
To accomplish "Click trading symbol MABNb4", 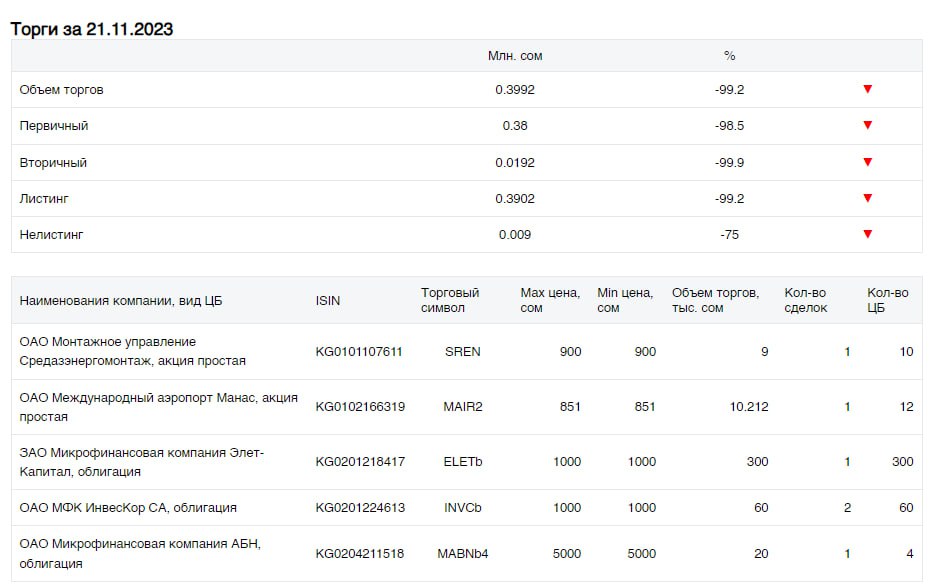I will (x=463, y=554).
